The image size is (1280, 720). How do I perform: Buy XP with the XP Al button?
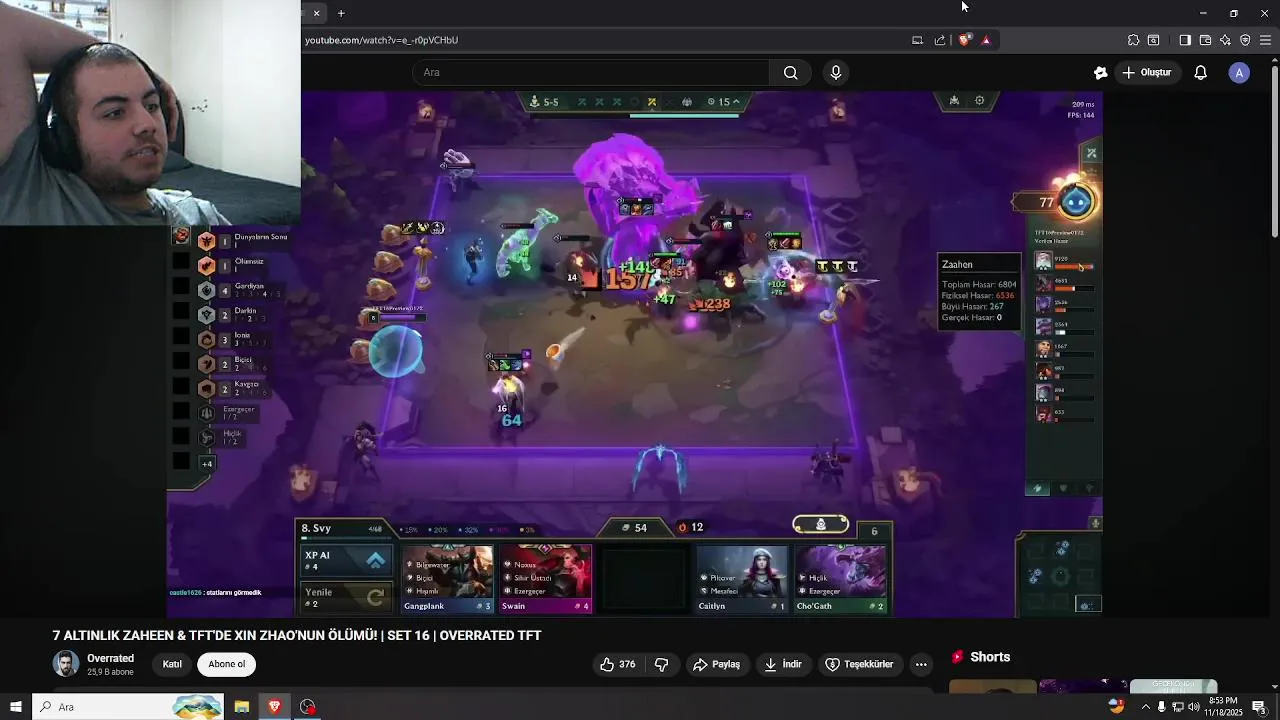[x=345, y=561]
